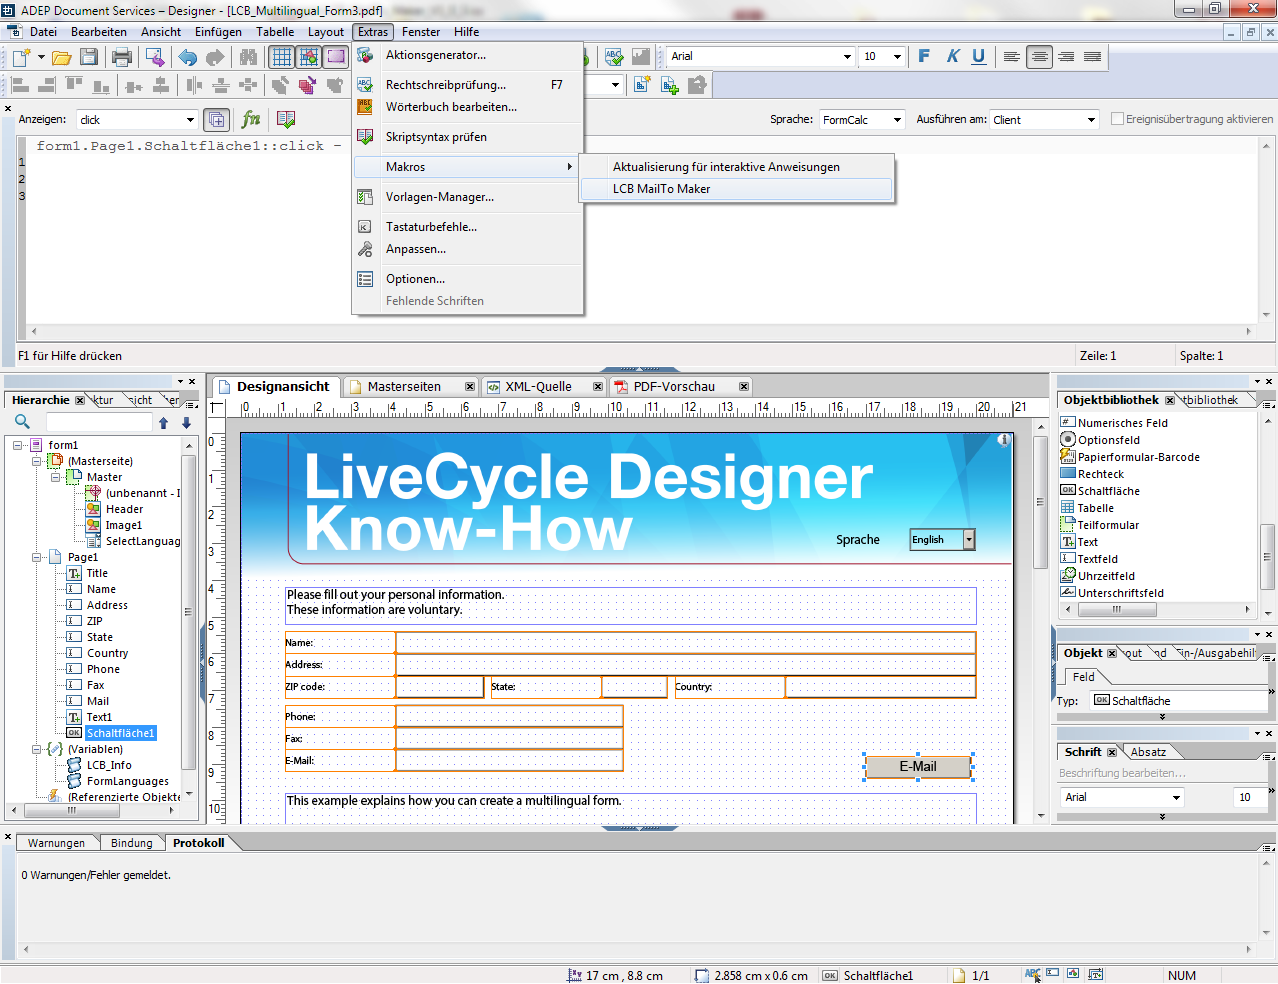Open Optionen menu entry
This screenshot has width=1278, height=984.
[467, 279]
